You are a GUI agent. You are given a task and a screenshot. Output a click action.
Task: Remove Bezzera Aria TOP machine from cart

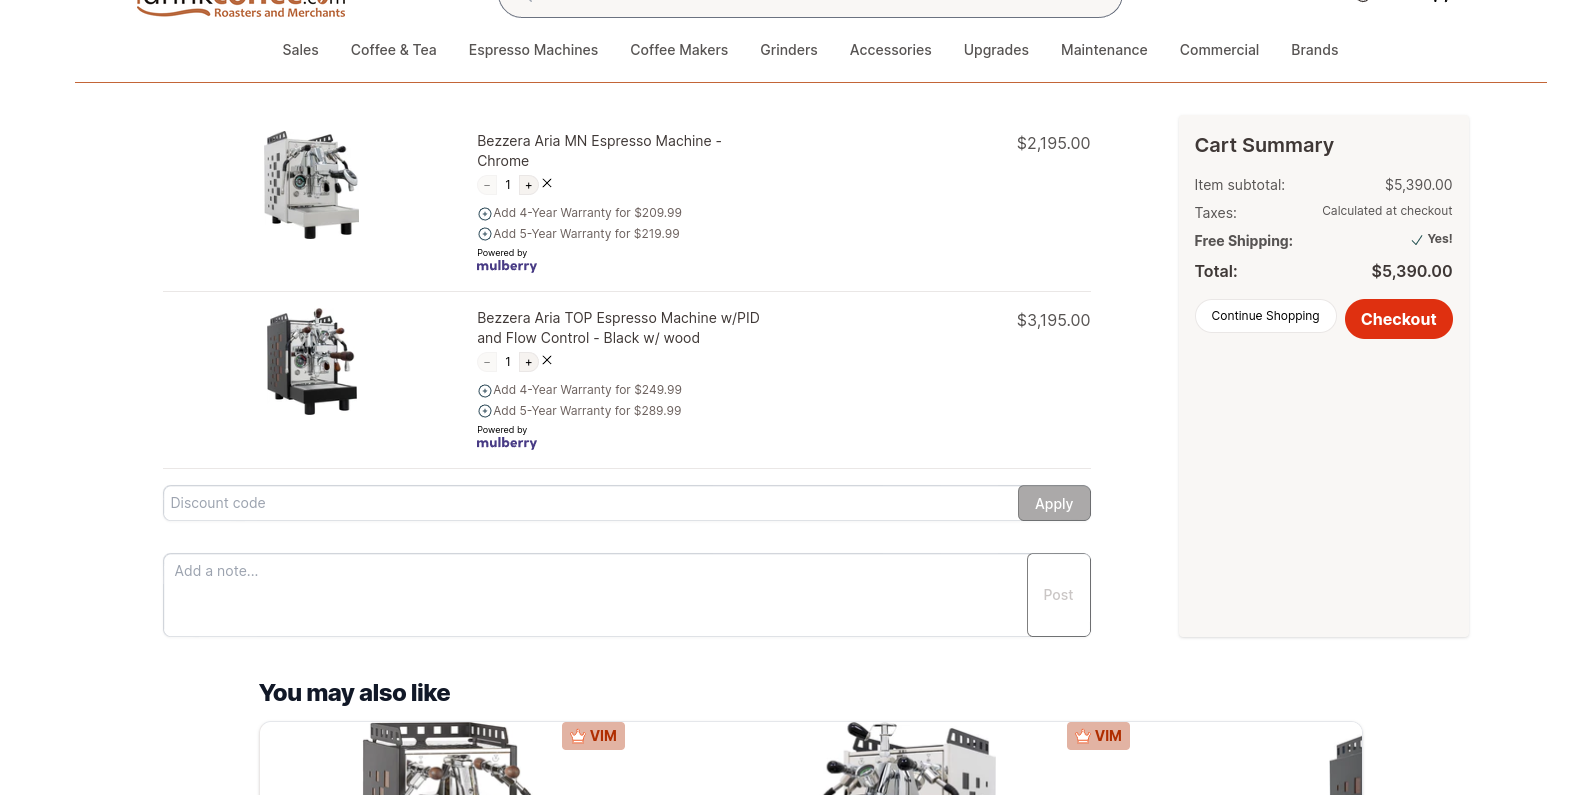point(547,361)
